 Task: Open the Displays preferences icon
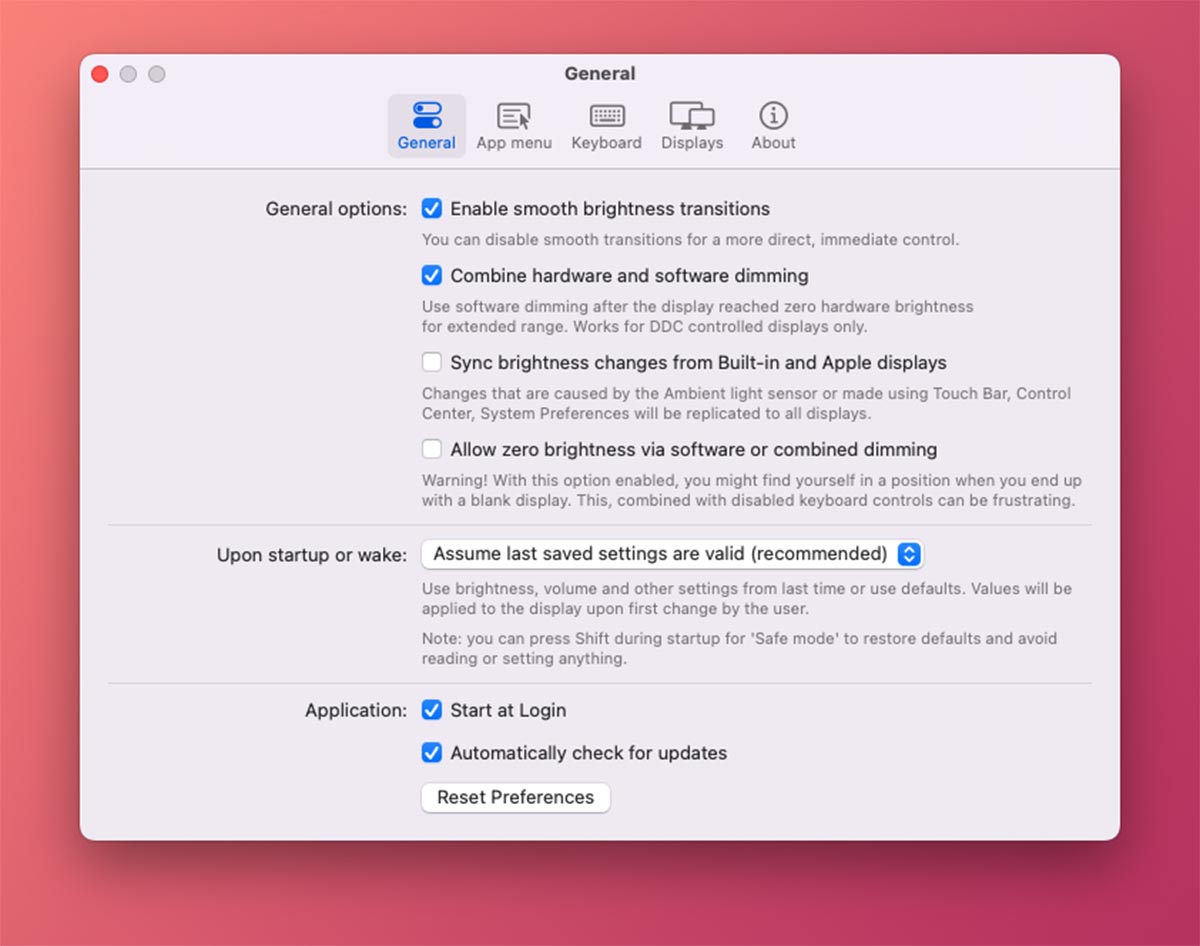click(x=692, y=116)
